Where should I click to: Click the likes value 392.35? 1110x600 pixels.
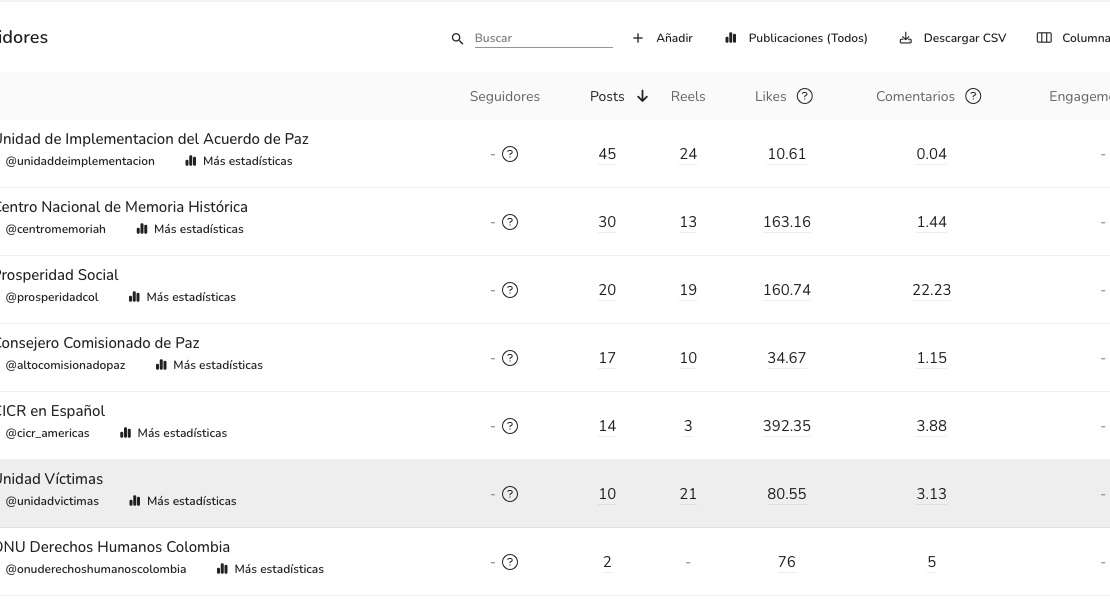tap(786, 426)
